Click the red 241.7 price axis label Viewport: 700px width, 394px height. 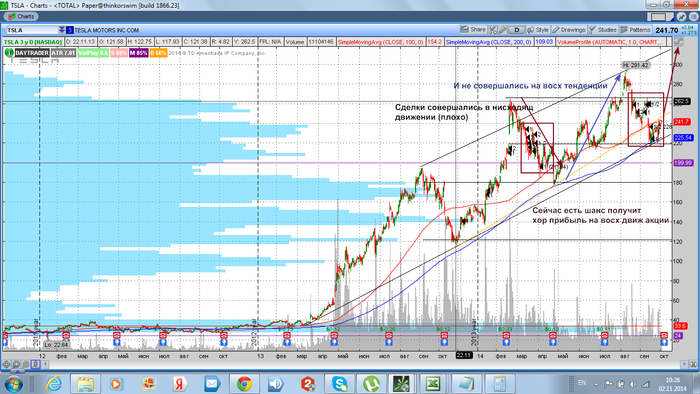[682, 122]
